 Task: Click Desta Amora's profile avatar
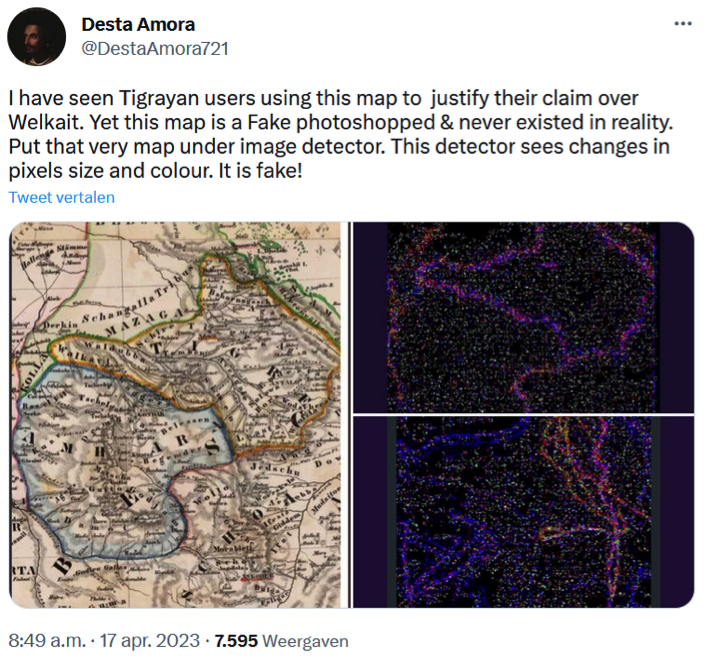pyautogui.click(x=37, y=36)
